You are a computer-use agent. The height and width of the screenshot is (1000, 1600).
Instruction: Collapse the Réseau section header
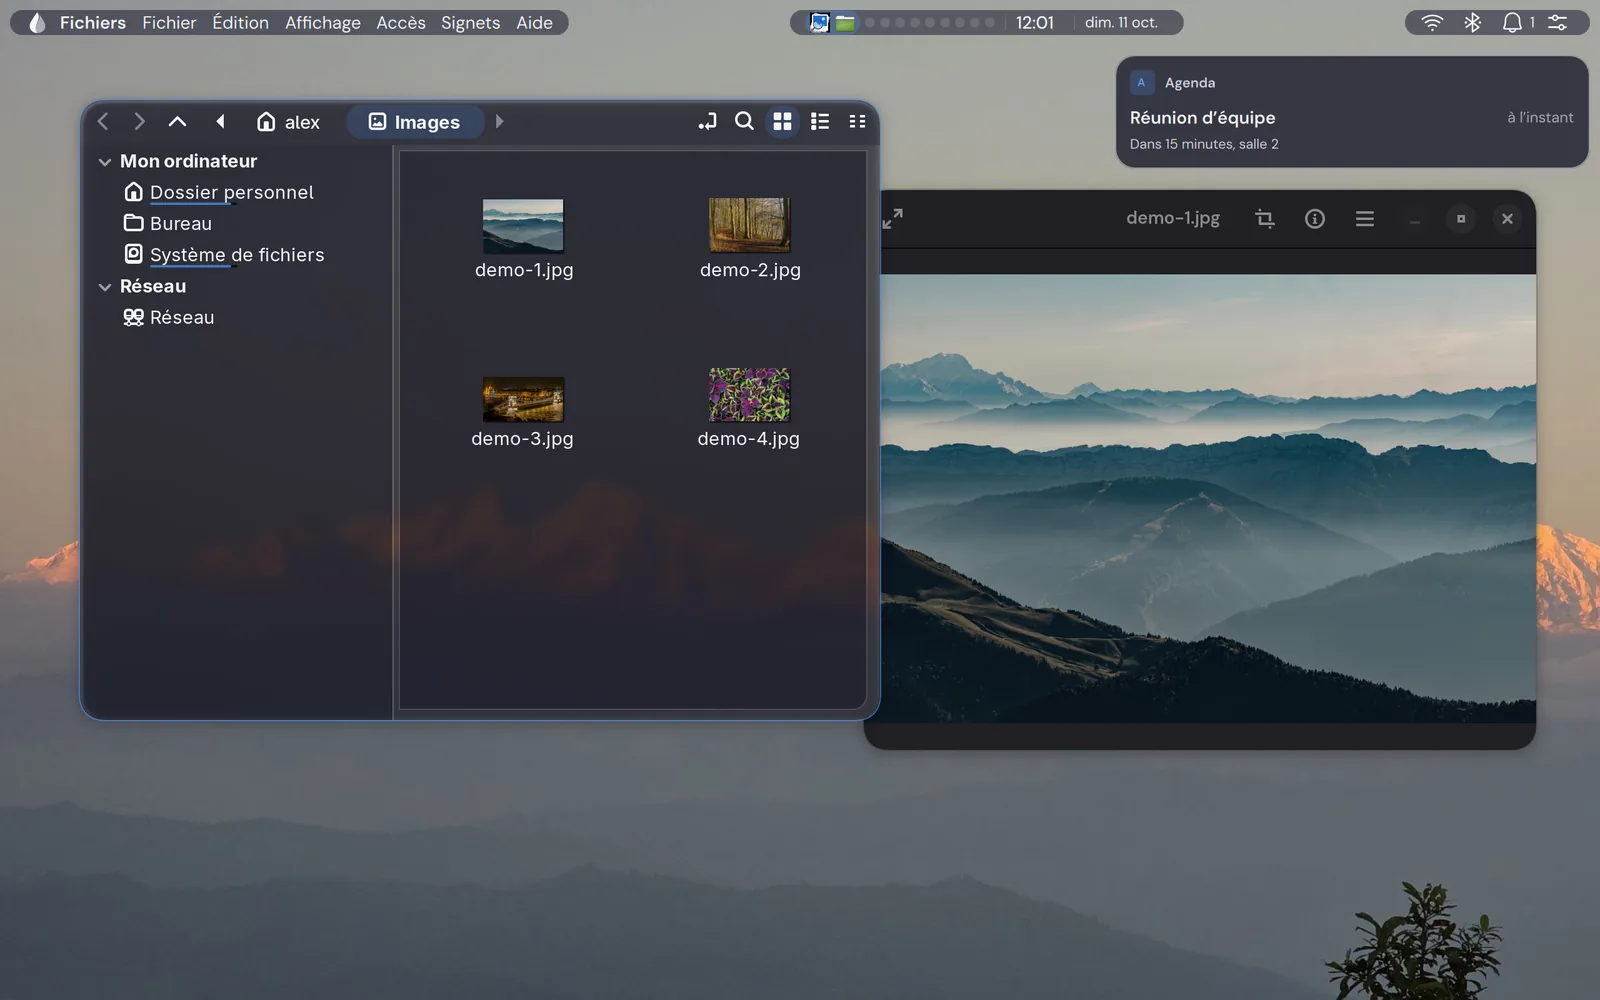[105, 286]
